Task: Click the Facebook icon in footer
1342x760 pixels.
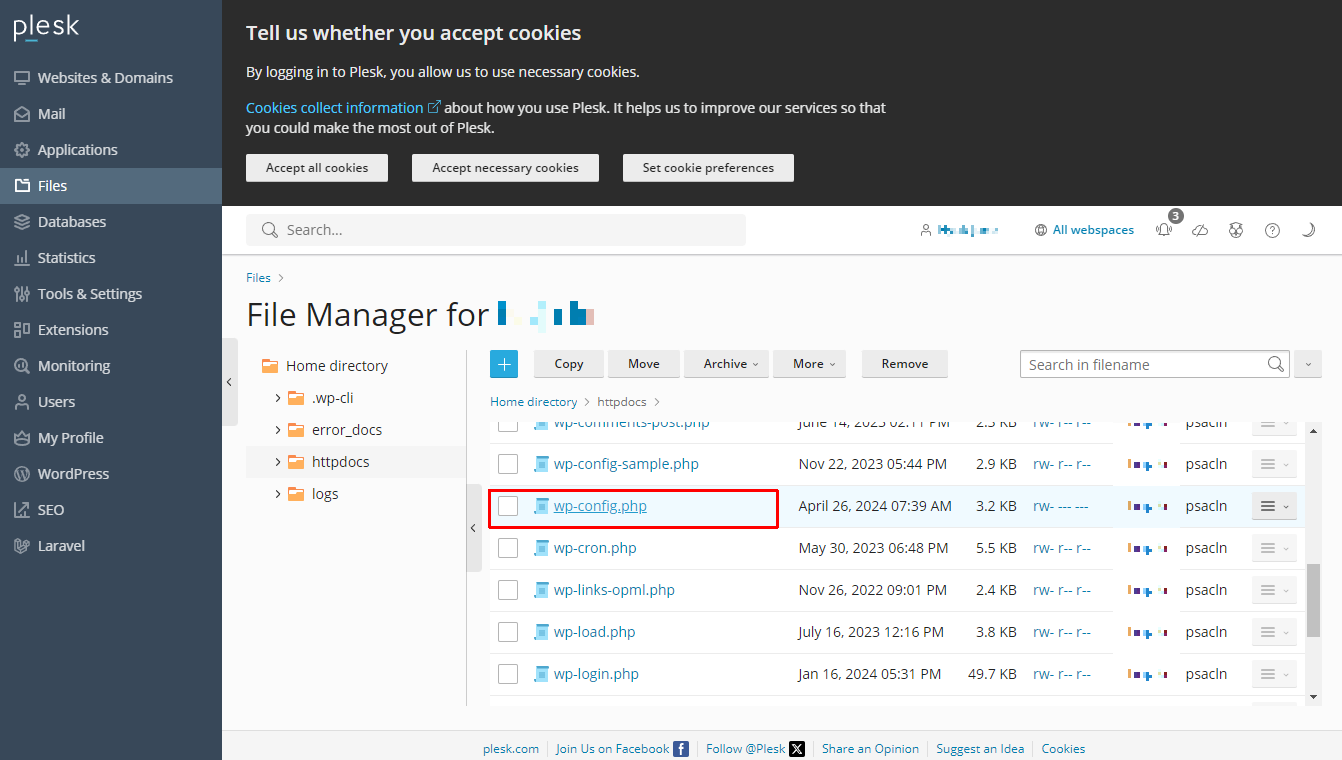Action: (x=681, y=748)
